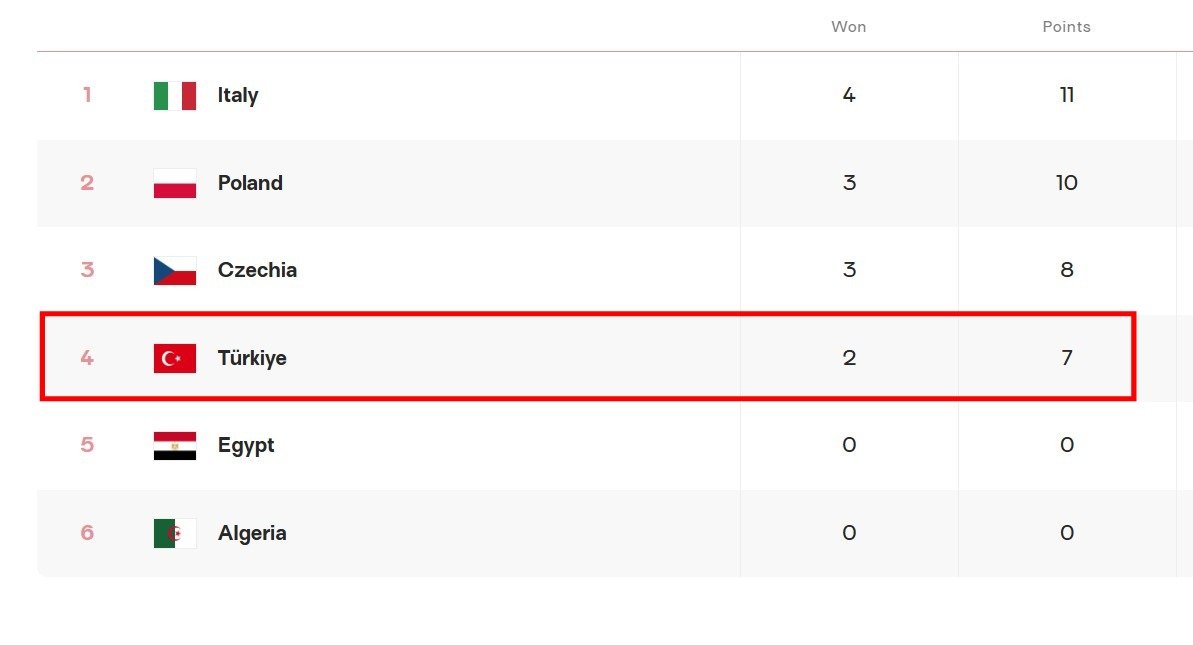The height and width of the screenshot is (645, 1193).
Task: Click the Egypt flag icon
Action: (174, 446)
